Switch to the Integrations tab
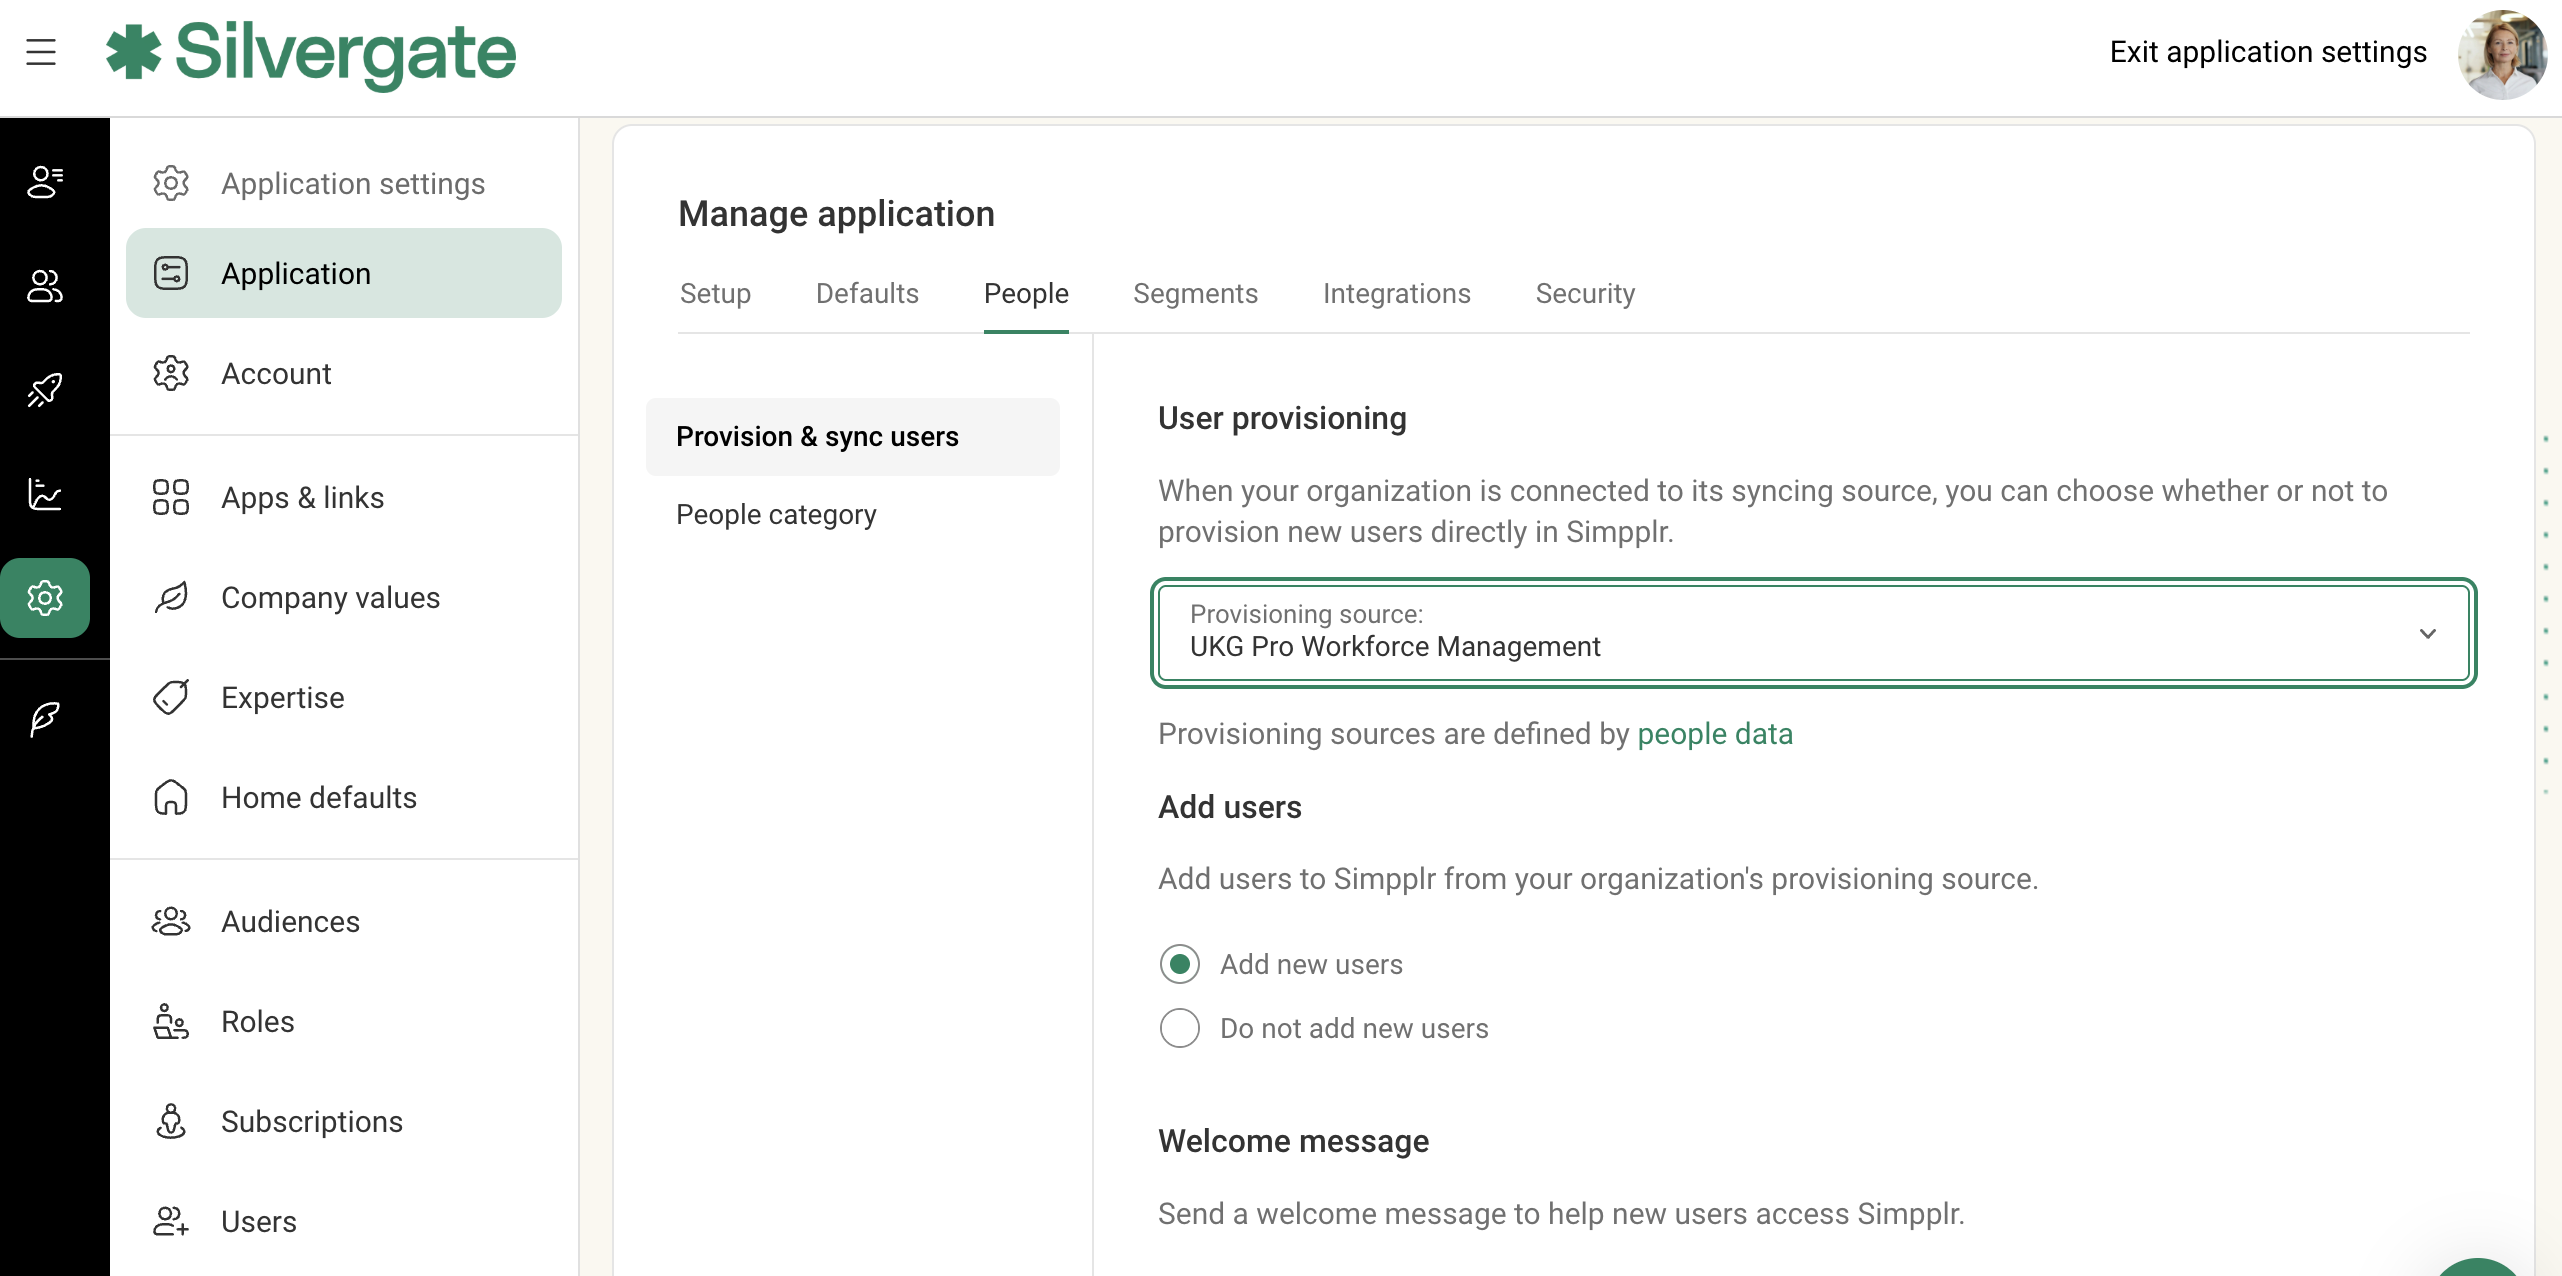2562x1276 pixels. [x=1396, y=294]
